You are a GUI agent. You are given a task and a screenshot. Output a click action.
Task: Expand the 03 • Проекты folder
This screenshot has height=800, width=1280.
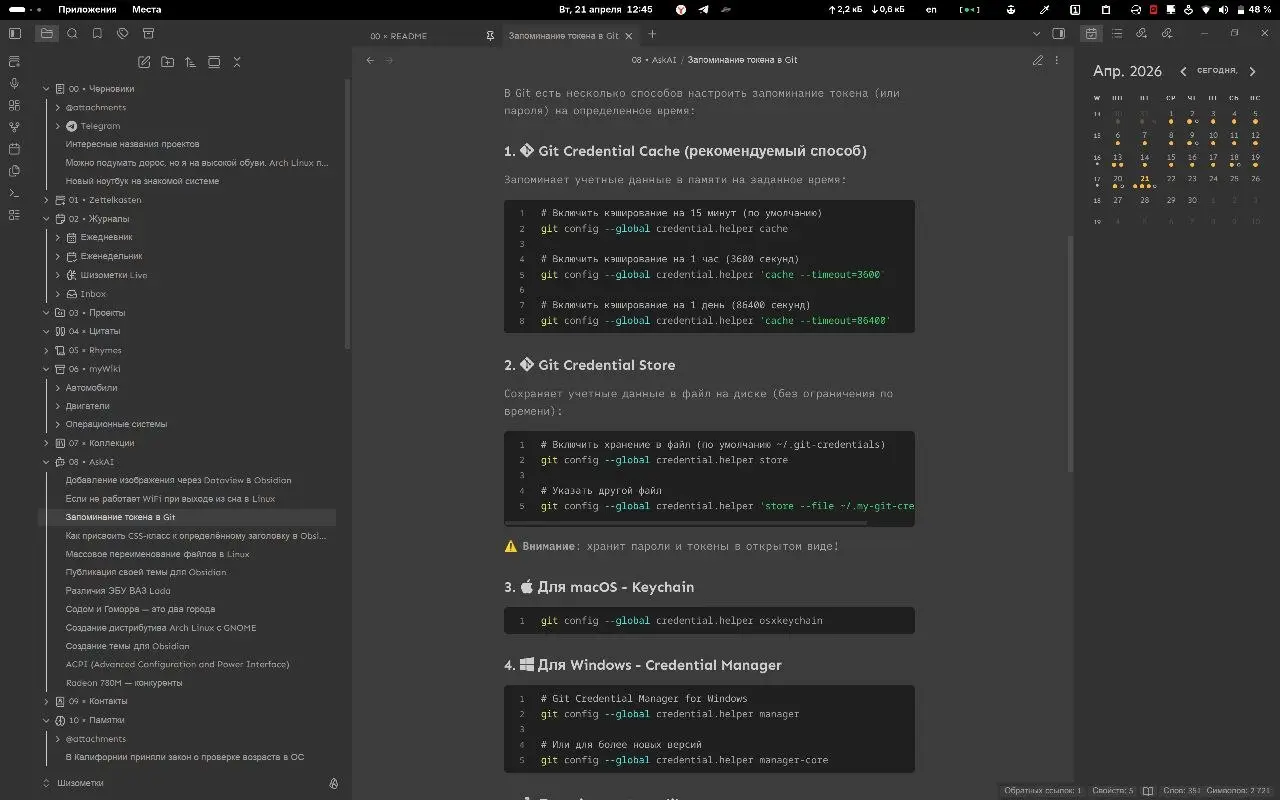[46, 313]
